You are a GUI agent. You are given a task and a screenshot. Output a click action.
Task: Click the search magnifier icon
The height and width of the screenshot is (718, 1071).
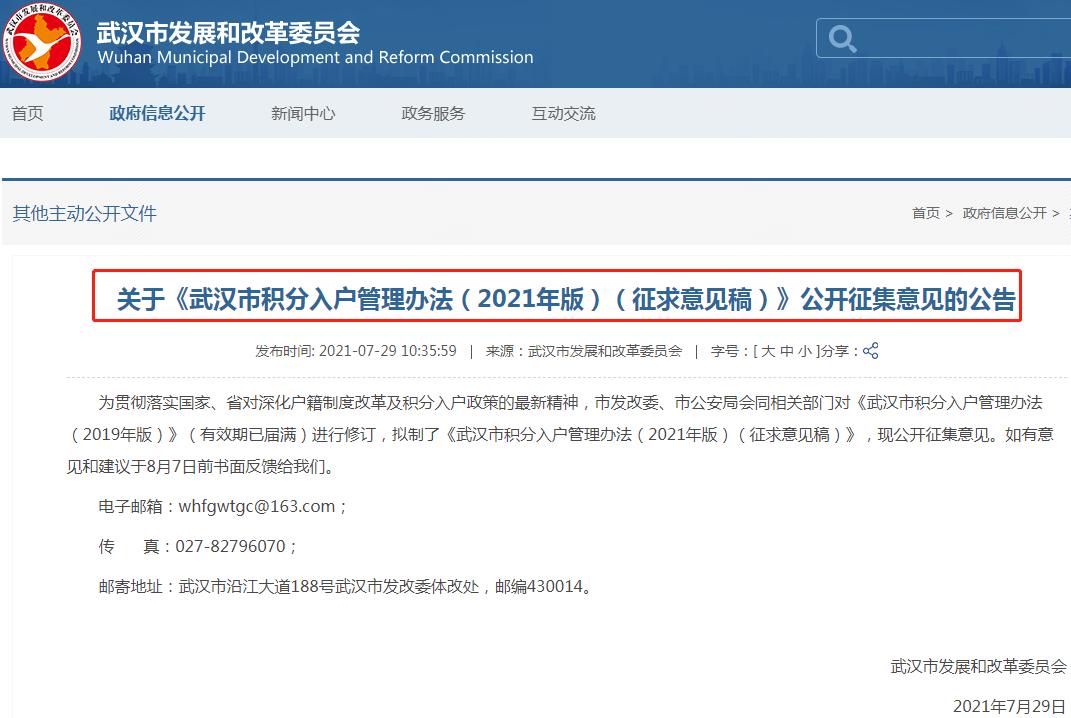point(842,39)
